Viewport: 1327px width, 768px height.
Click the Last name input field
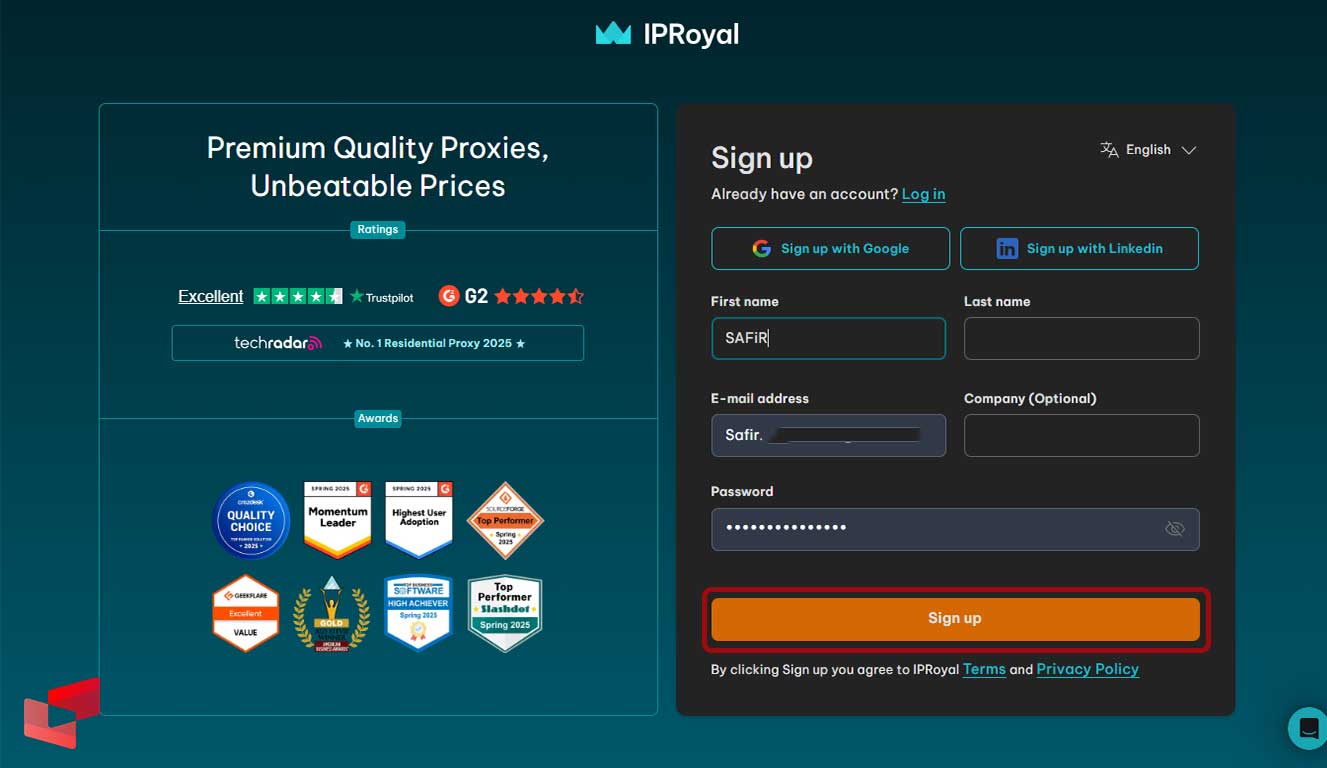coord(1080,338)
